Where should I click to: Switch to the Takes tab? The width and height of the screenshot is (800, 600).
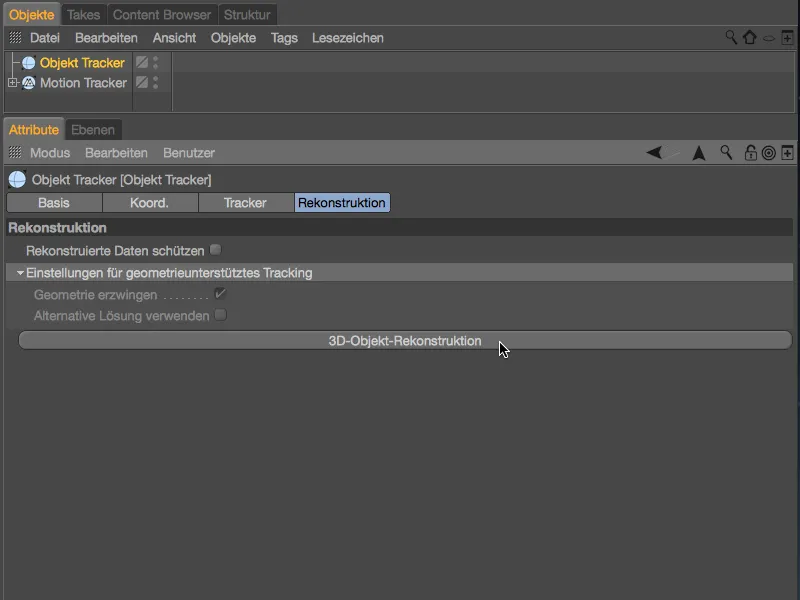tap(84, 15)
